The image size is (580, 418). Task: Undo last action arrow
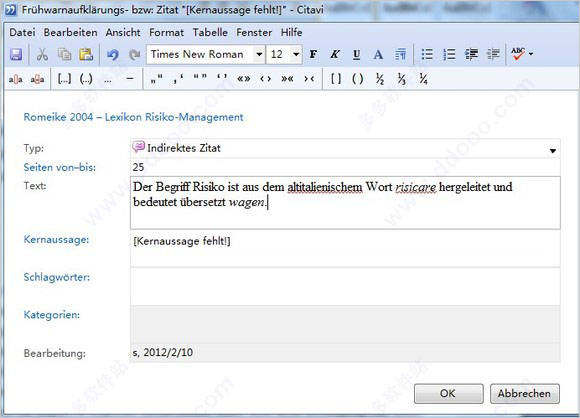point(113,54)
